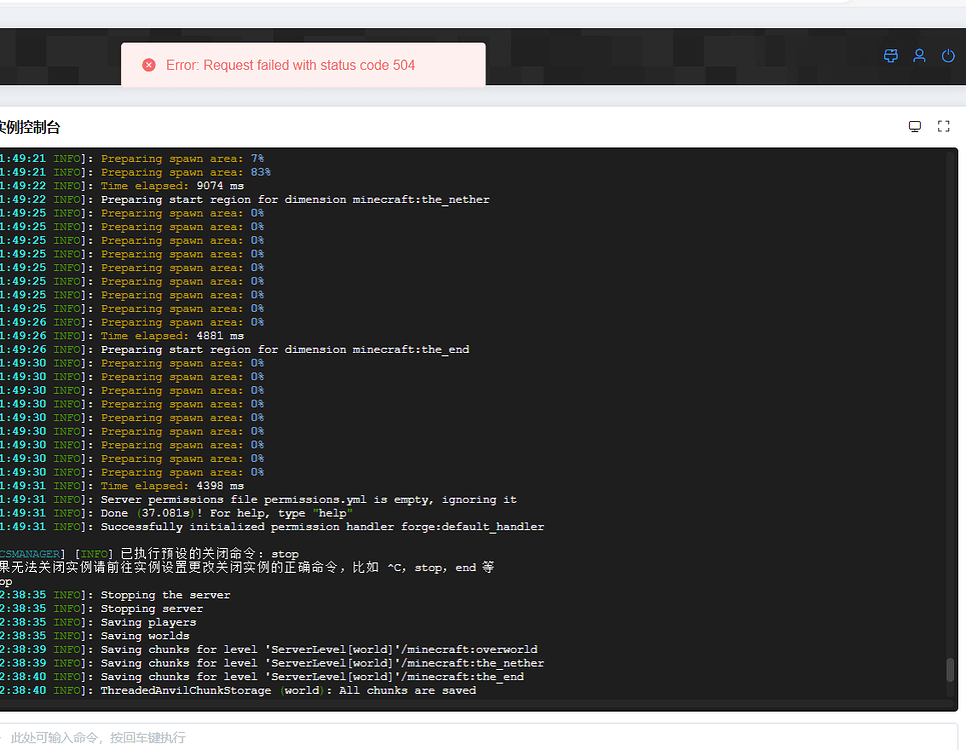Click the 'All chunks are saved' line
966x750 pixels.
pyautogui.click(x=288, y=691)
